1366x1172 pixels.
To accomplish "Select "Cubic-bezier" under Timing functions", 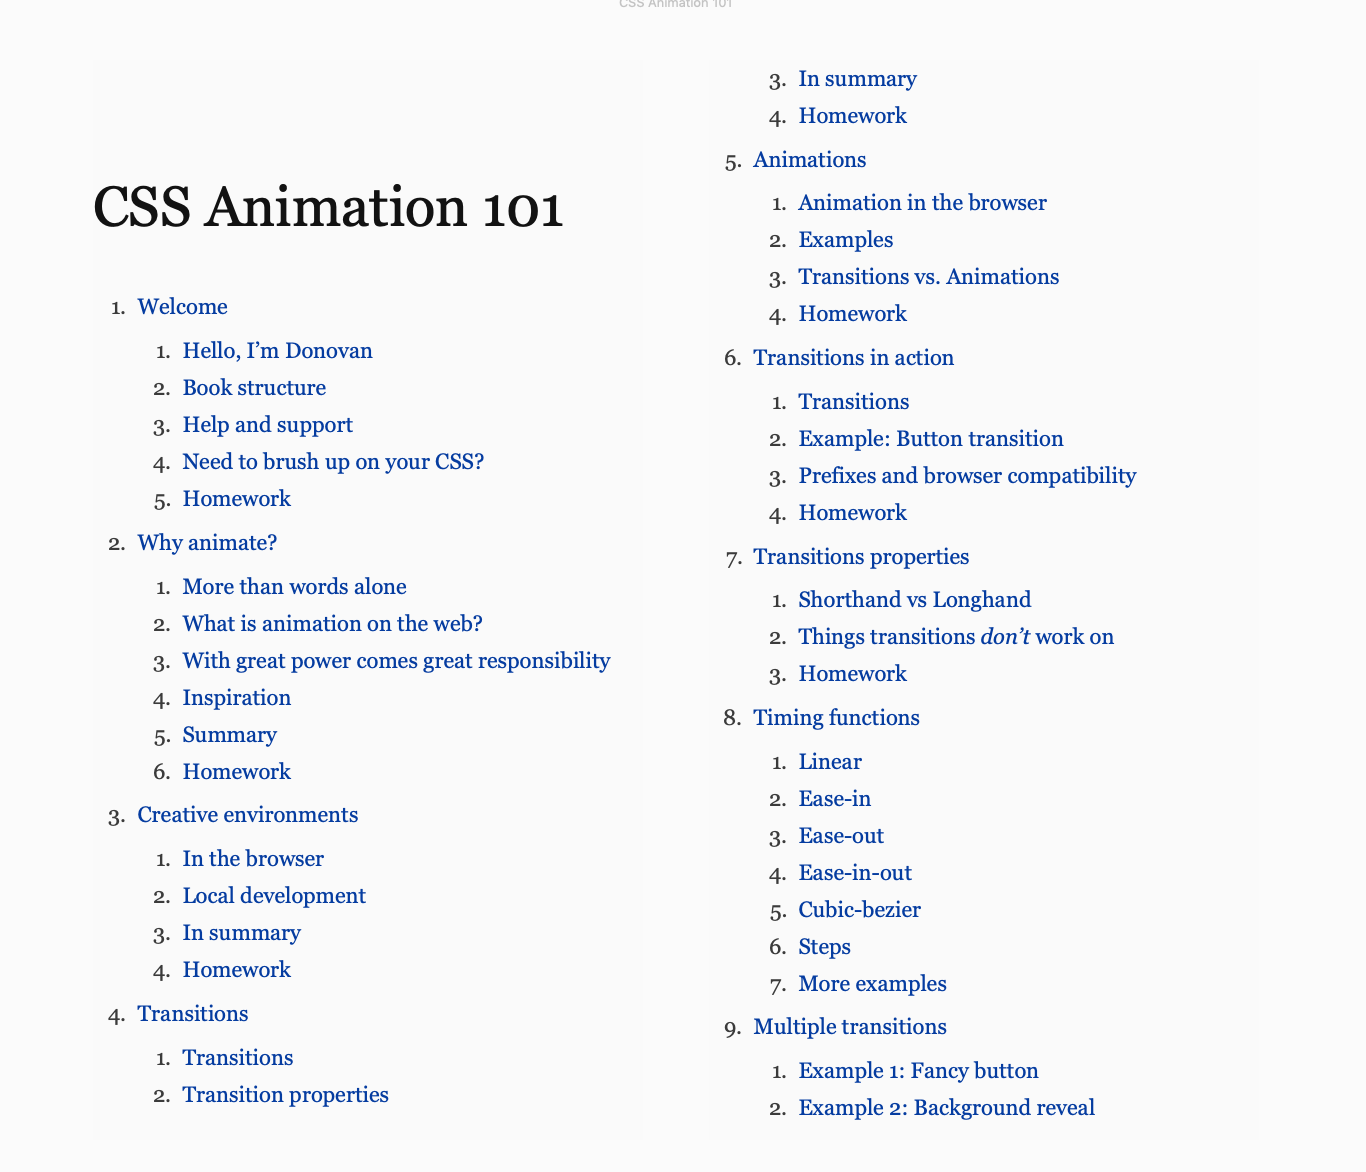I will [860, 909].
